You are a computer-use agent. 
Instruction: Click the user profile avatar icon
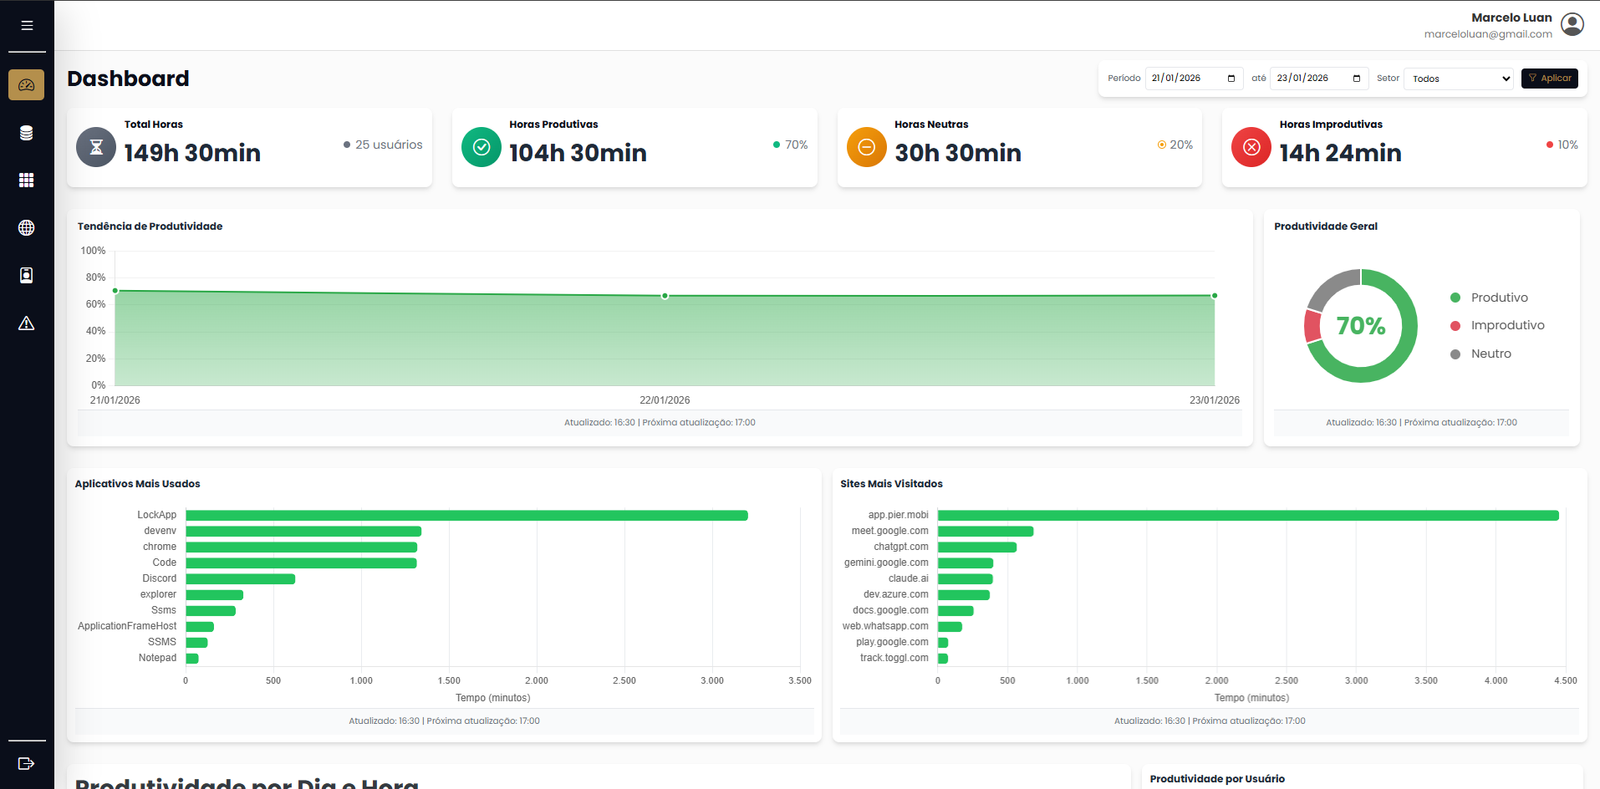(1572, 24)
